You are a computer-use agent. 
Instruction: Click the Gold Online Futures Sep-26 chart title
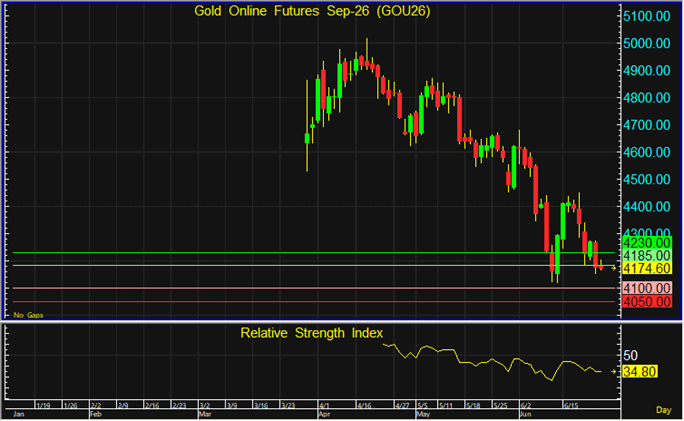[312, 11]
